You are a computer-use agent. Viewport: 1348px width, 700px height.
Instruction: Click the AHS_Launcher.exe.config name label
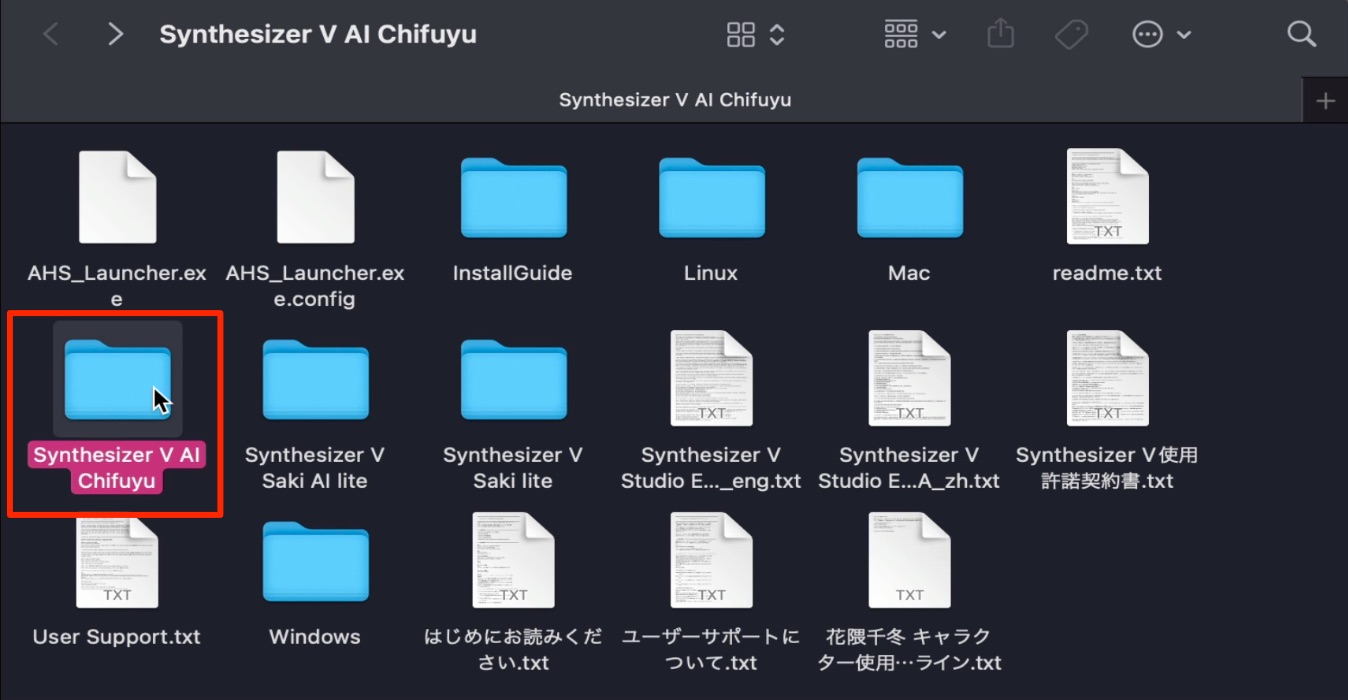[x=315, y=286]
